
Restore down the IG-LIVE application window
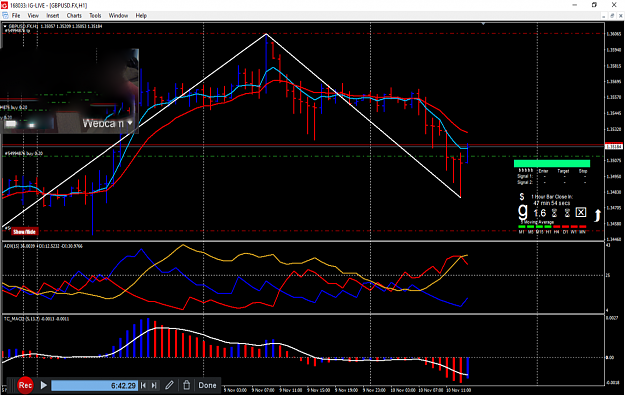coord(594,5)
